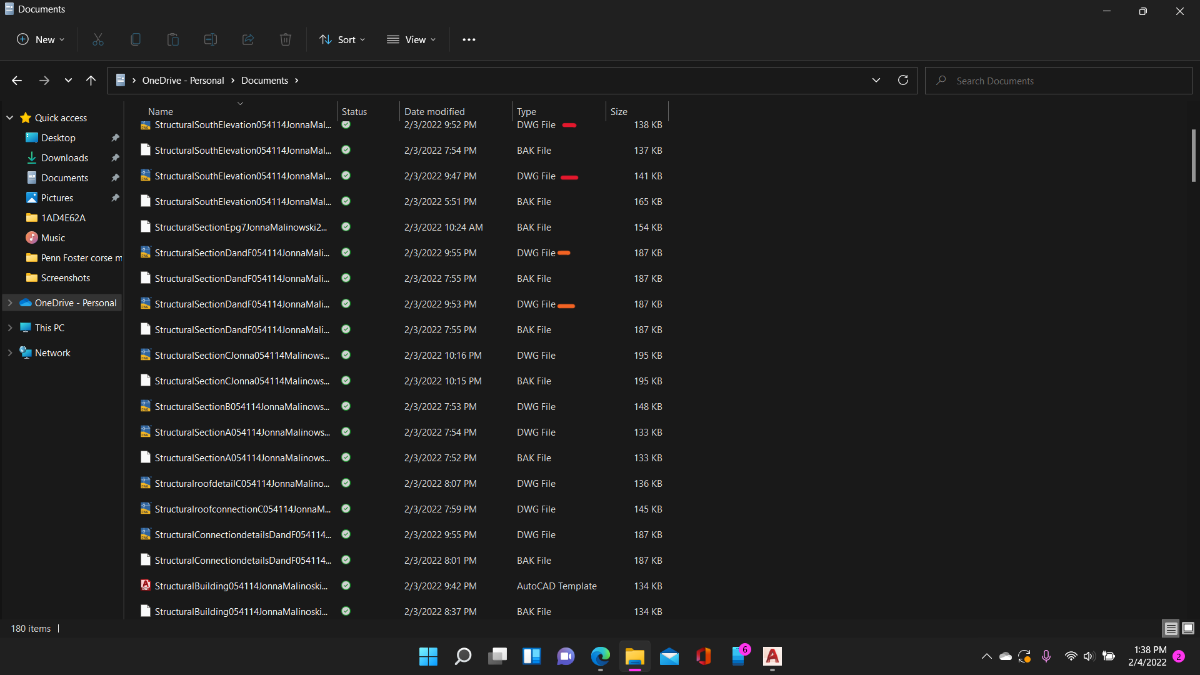Open Screenshots folder in the sidebar

(65, 278)
